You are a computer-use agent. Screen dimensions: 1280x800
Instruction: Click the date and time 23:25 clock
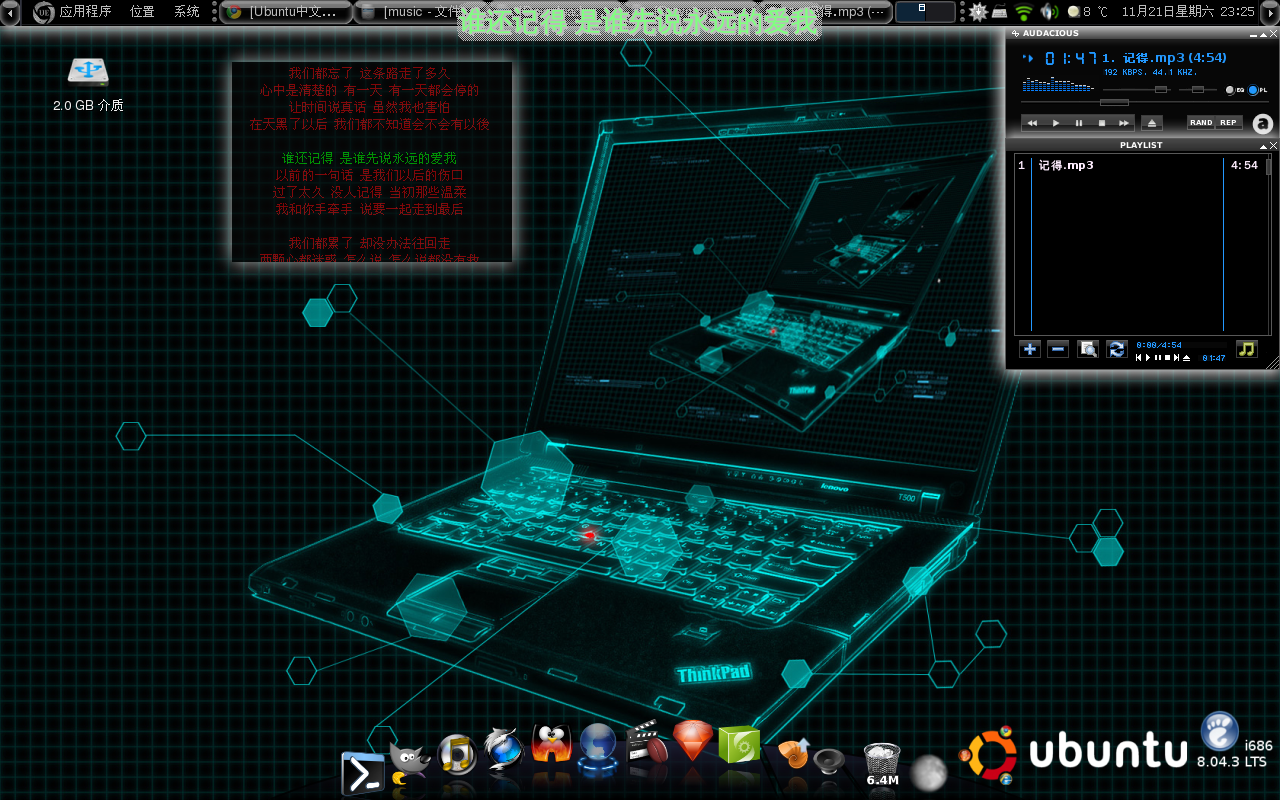click(1188, 12)
